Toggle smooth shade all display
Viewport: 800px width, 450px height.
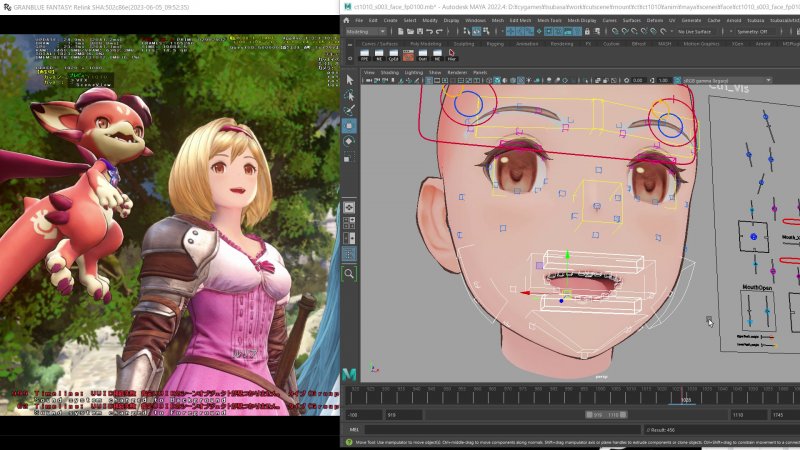tap(497, 81)
